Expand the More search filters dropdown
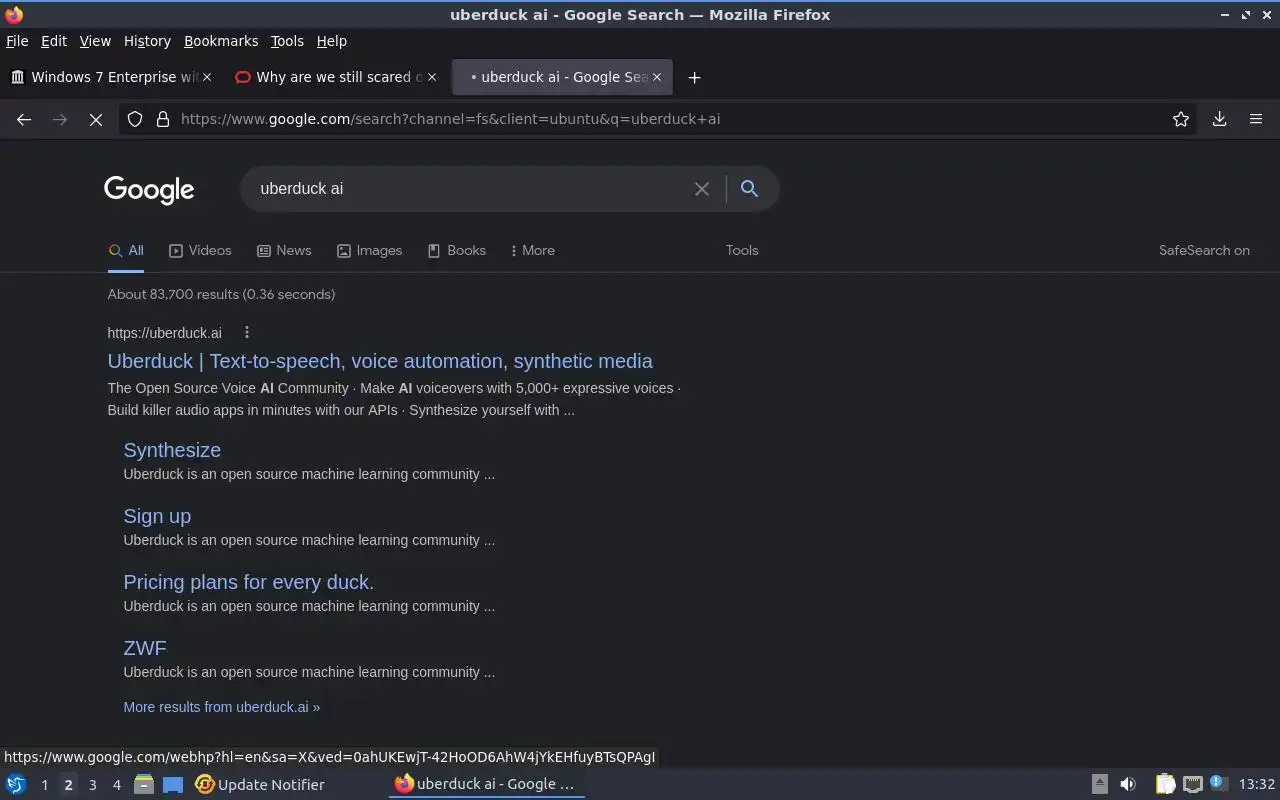Viewport: 1280px width, 800px height. [533, 251]
